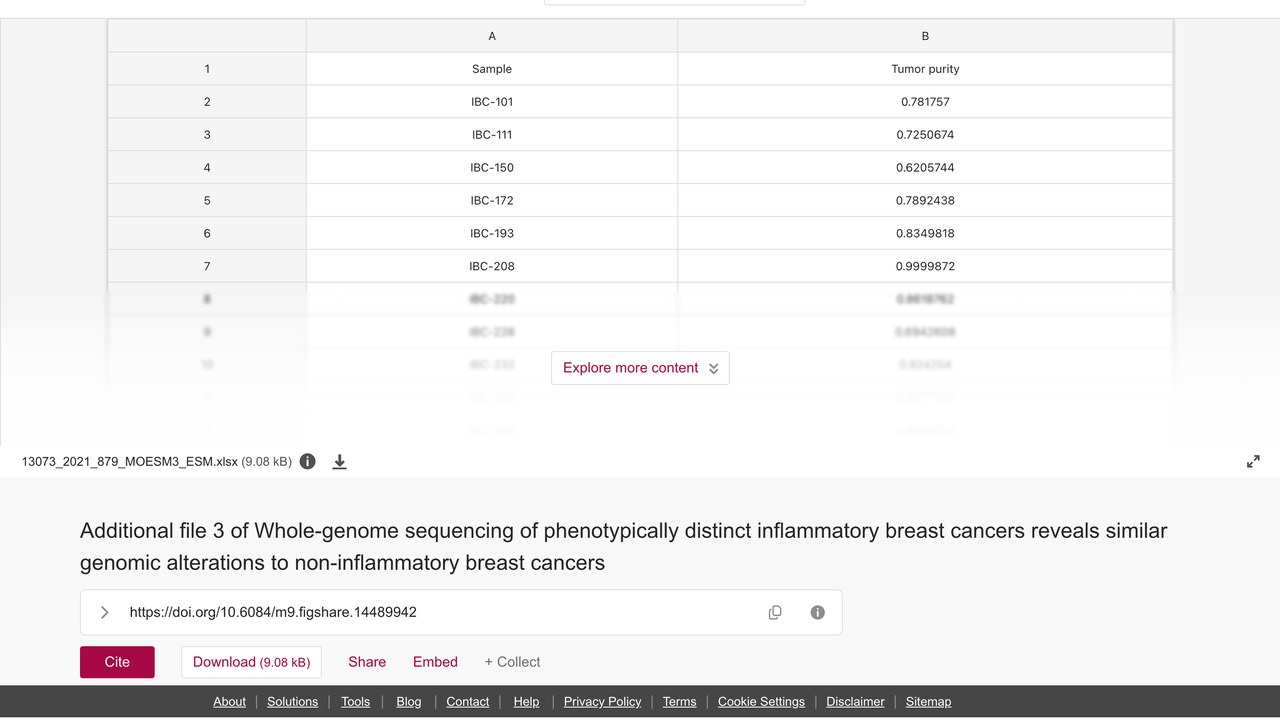The width and height of the screenshot is (1280, 720).
Task: Copy the DOI link to clipboard
Action: [775, 612]
